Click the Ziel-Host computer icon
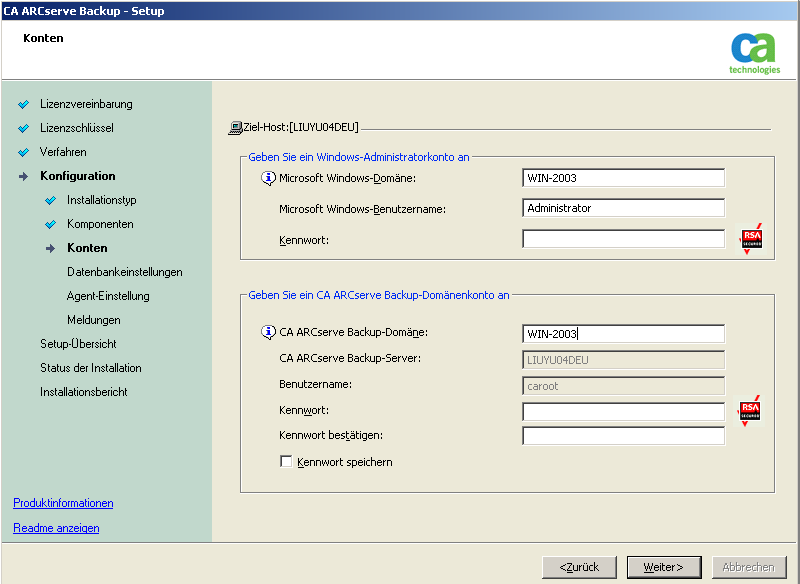The image size is (800, 584). (235, 128)
